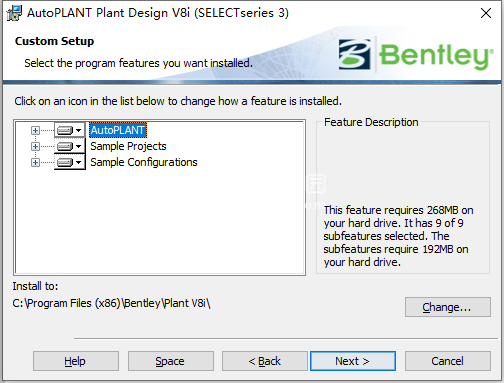Go to the previous step with Back
Image resolution: width=504 pixels, height=383 pixels.
[x=265, y=361]
